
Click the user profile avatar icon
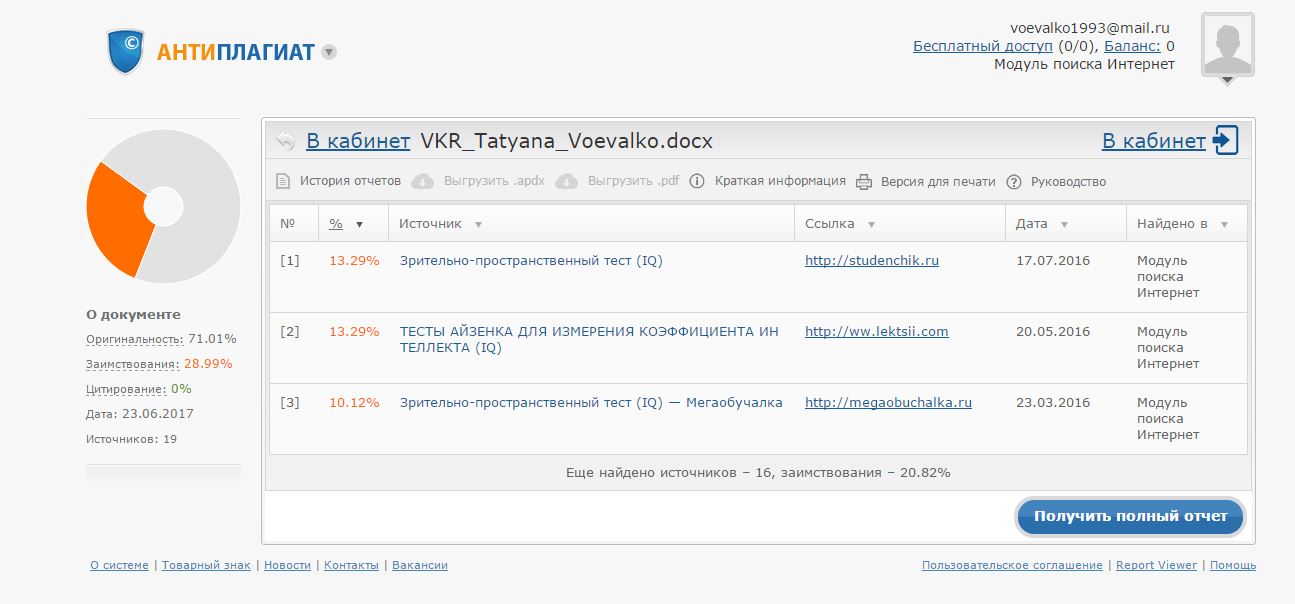click(1227, 45)
